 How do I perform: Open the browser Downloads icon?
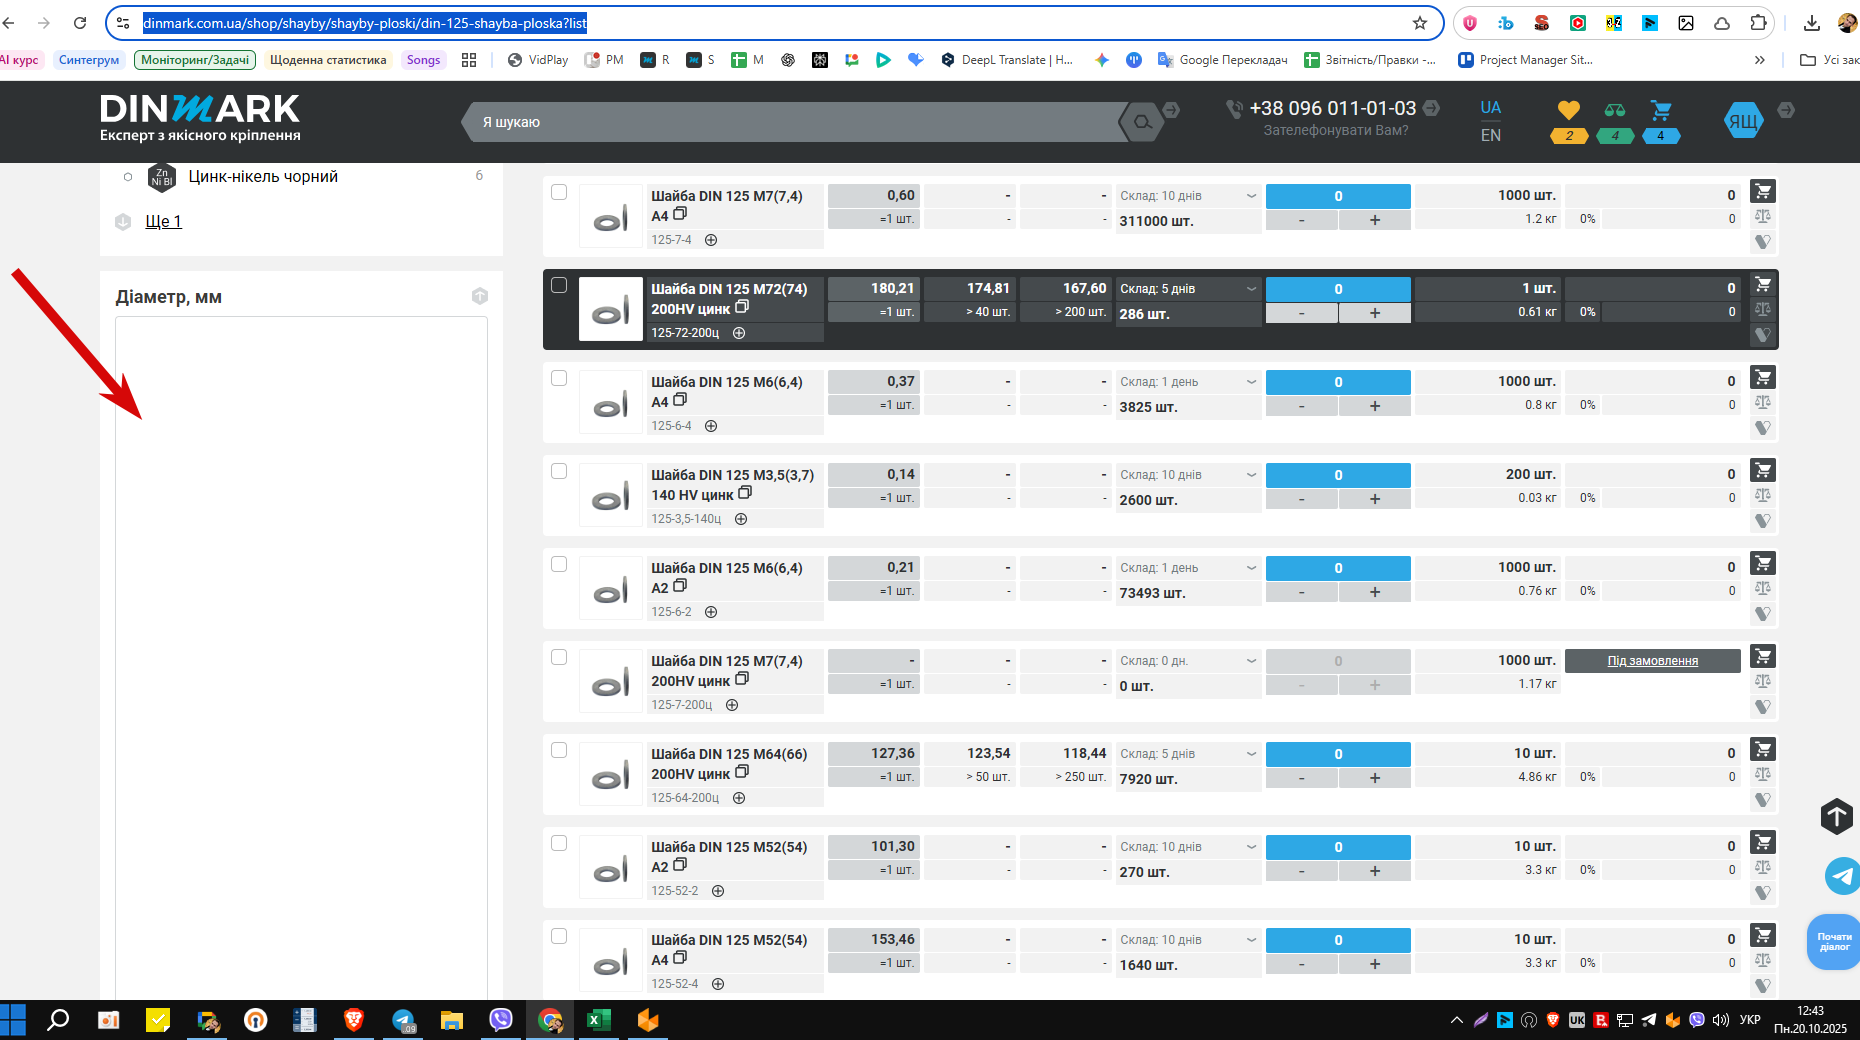click(1812, 23)
